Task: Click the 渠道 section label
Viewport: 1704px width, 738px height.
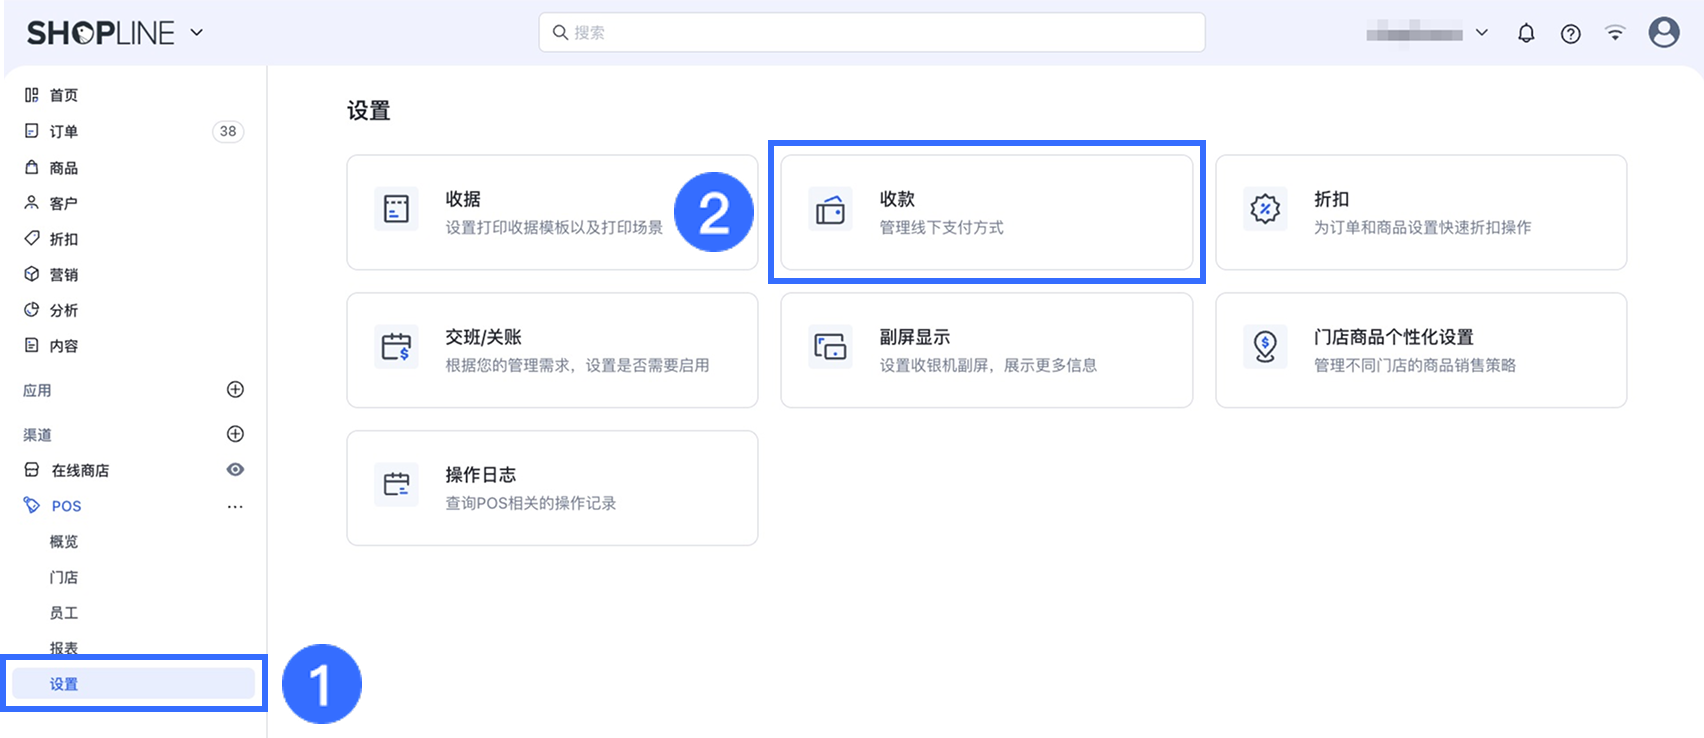Action: (x=37, y=435)
